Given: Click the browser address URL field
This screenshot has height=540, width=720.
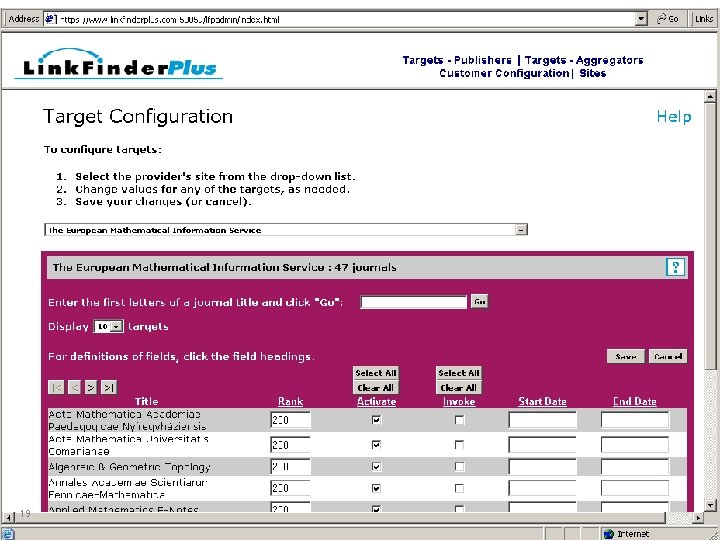Looking at the screenshot, I should click(347, 19).
